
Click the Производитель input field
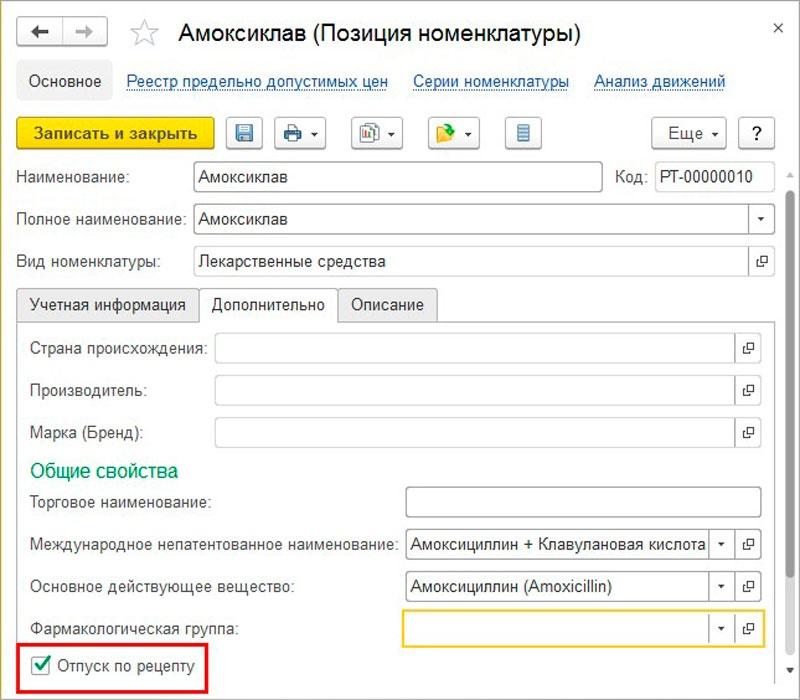click(474, 390)
